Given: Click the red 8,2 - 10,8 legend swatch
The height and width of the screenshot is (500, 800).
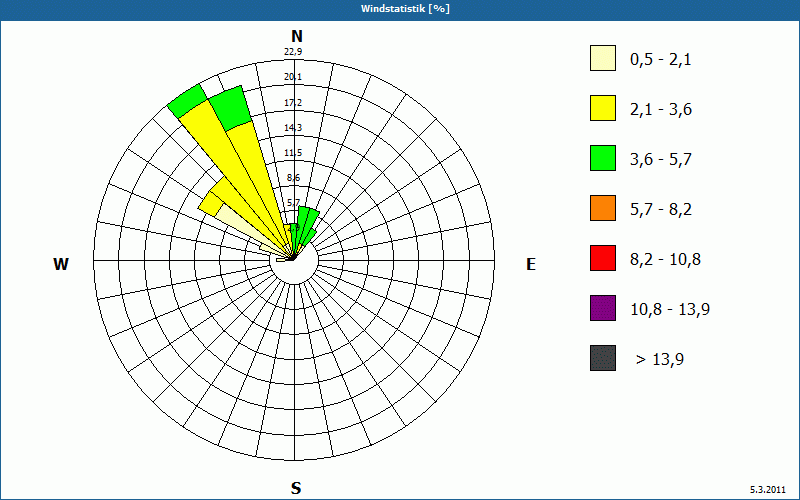Looking at the screenshot, I should (603, 258).
